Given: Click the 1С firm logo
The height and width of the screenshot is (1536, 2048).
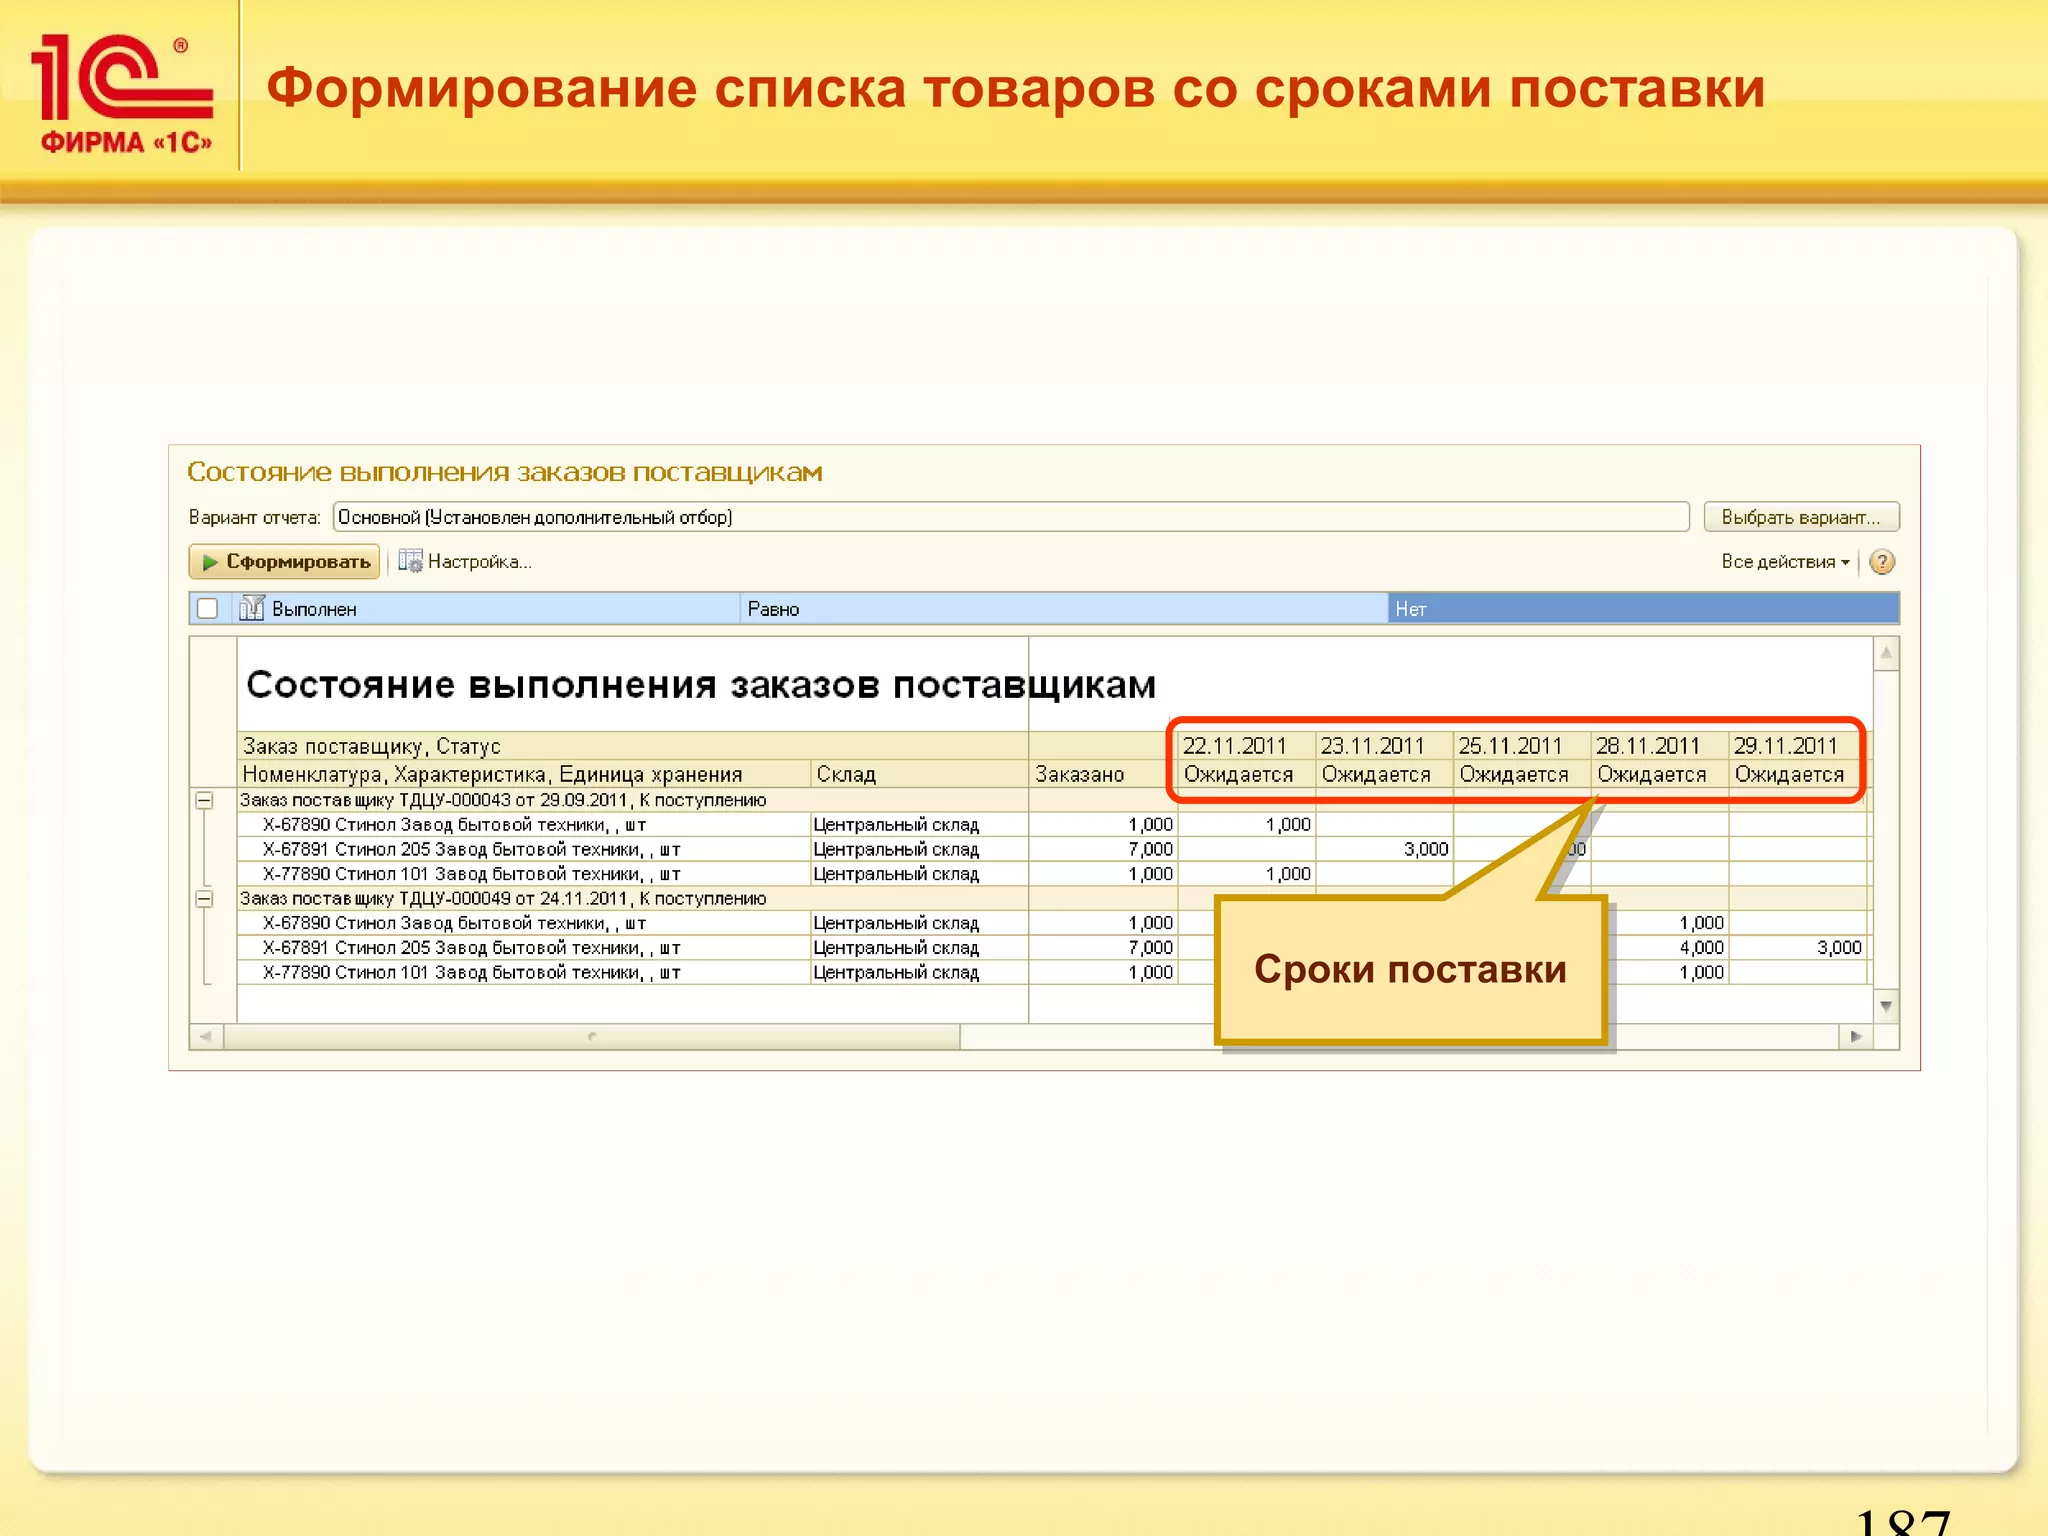Looking at the screenshot, I should pos(123,92).
